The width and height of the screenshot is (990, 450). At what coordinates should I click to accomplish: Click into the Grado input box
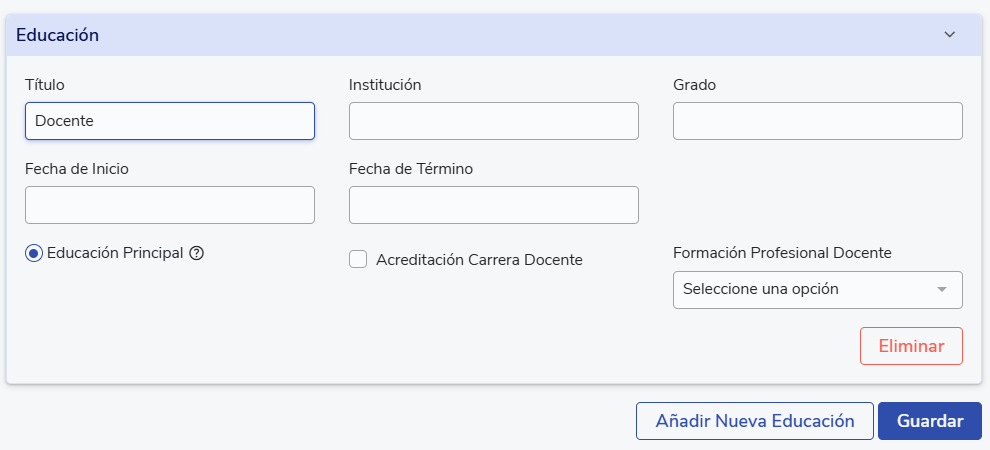click(x=817, y=121)
